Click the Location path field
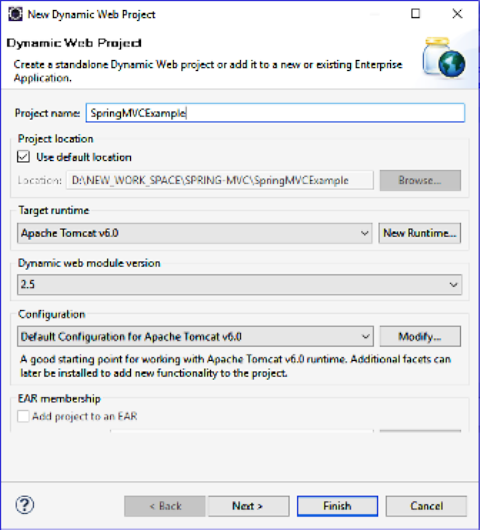 220,180
